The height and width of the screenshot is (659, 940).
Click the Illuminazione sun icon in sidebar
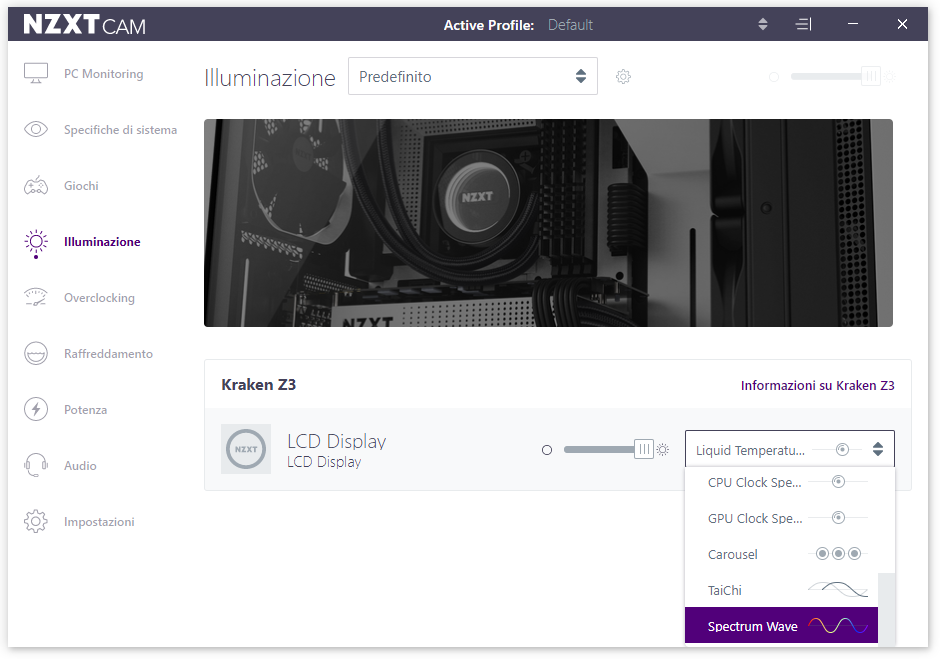[36, 242]
